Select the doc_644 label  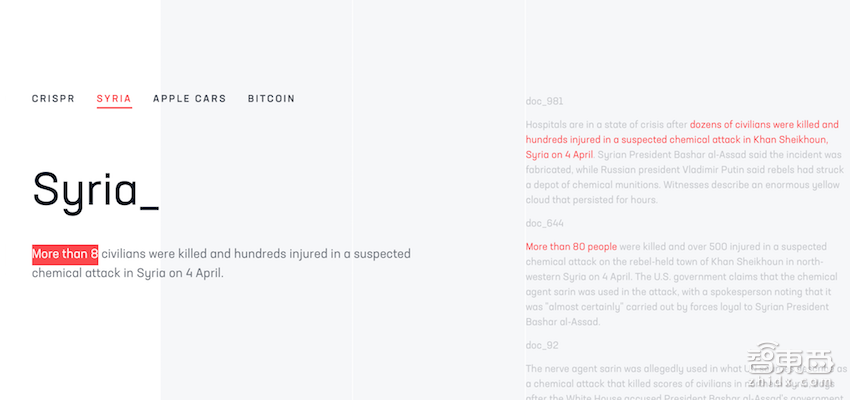pyautogui.click(x=544, y=223)
